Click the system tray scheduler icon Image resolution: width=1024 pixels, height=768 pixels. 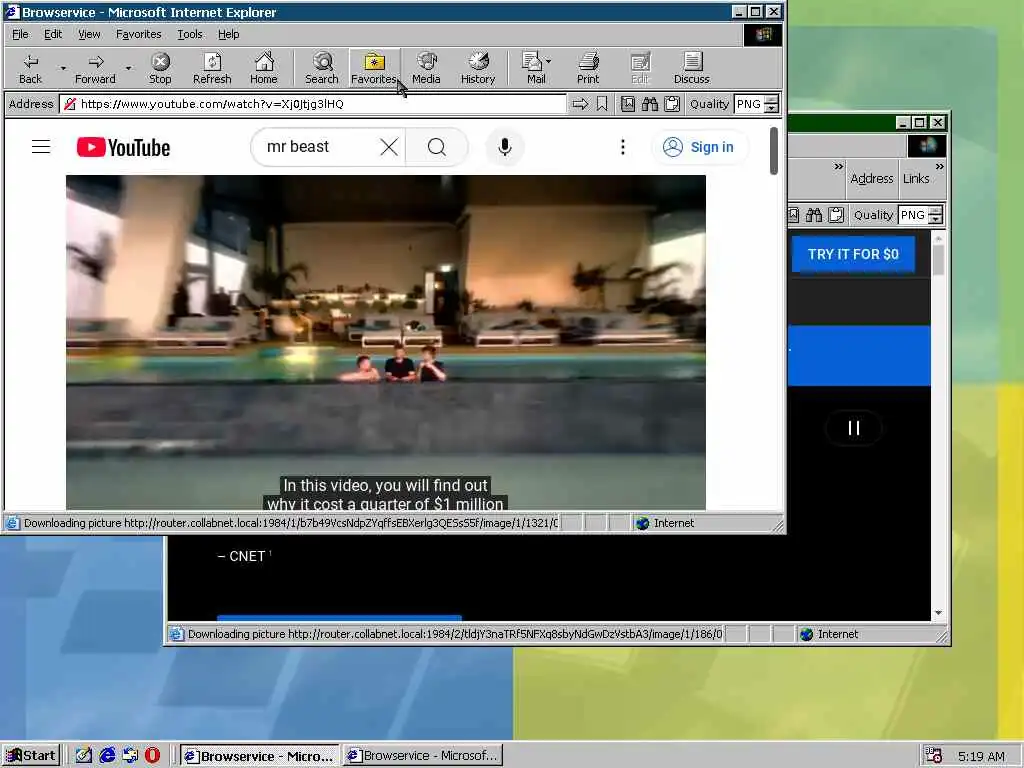934,756
